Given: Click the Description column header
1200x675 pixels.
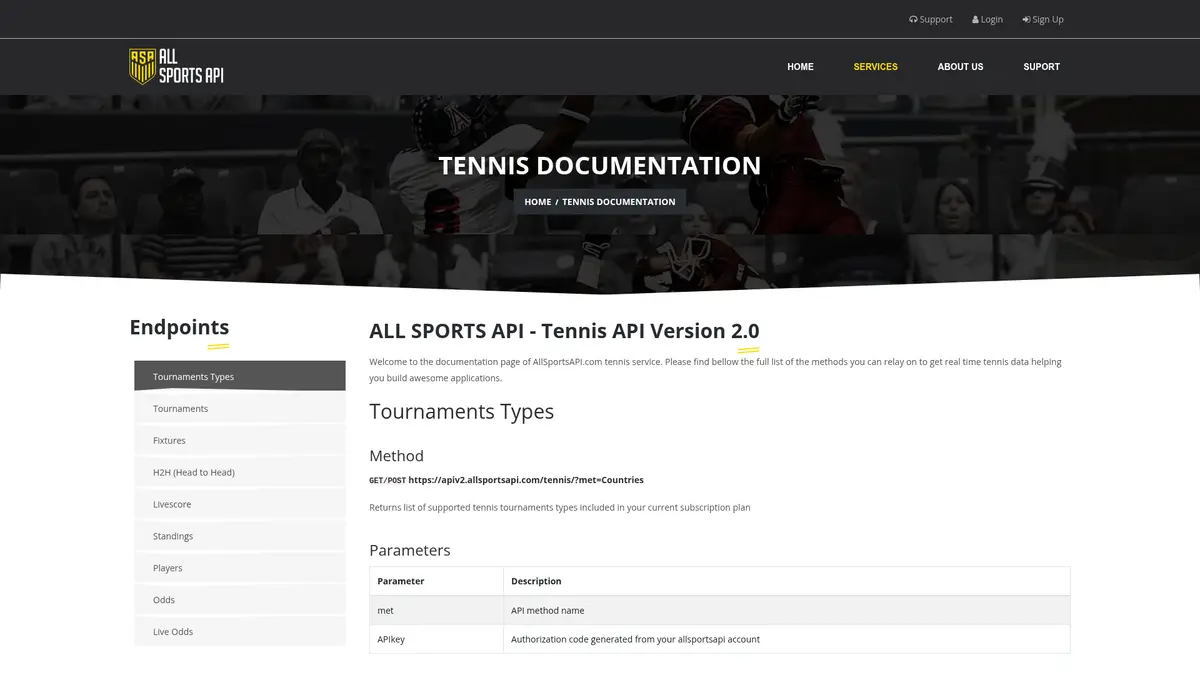Looking at the screenshot, I should pos(787,581).
